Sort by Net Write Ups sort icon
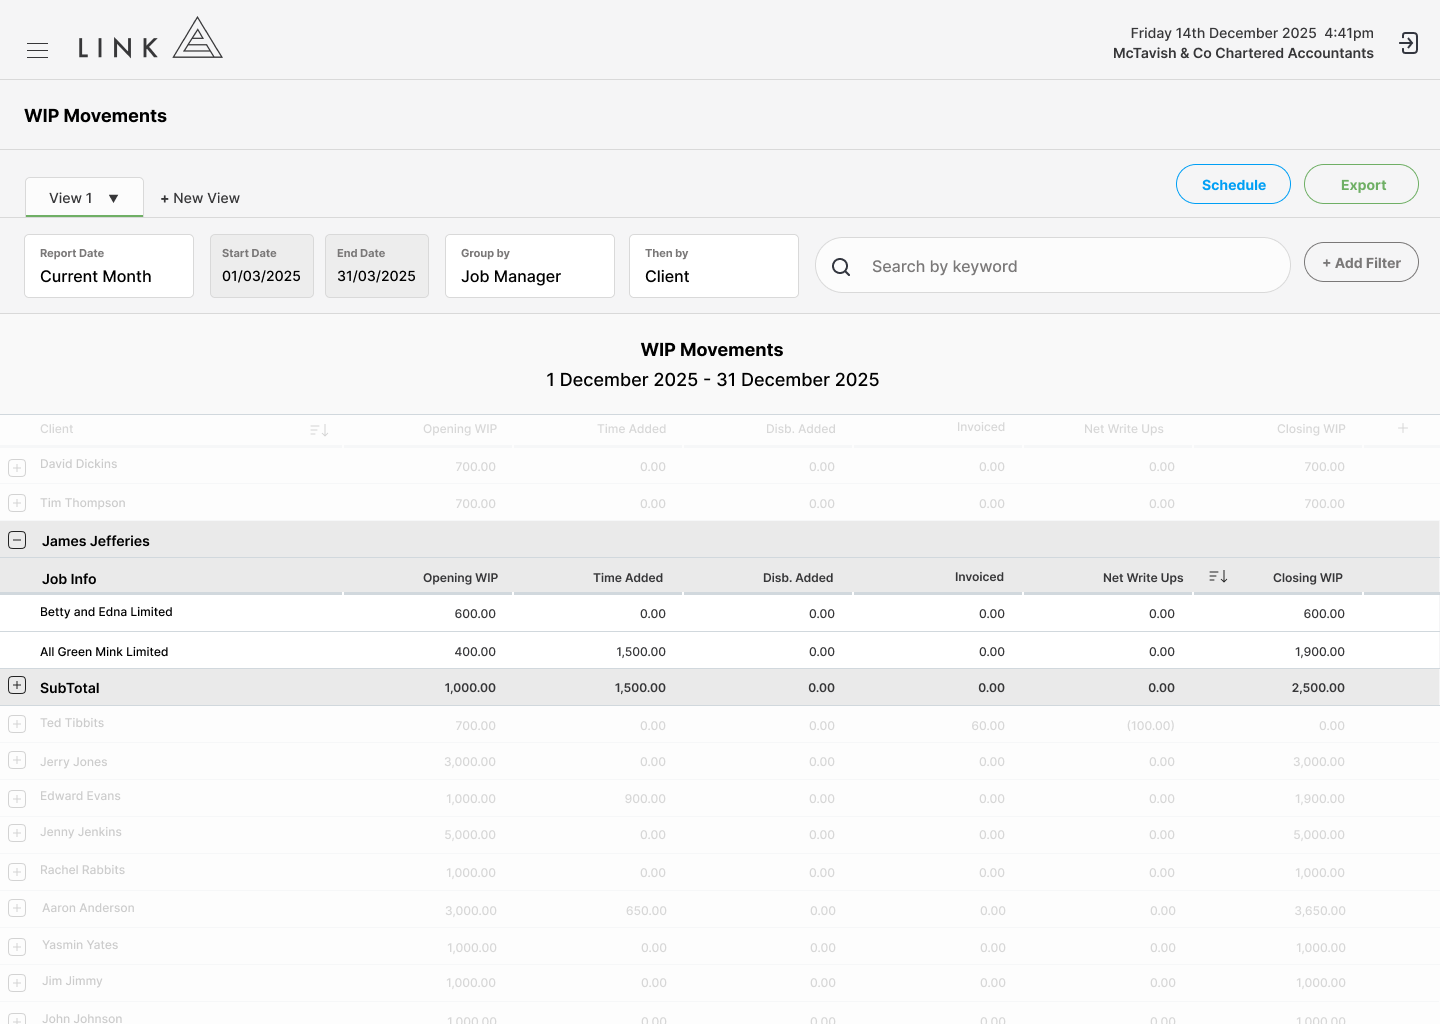This screenshot has width=1440, height=1024. 1218,577
